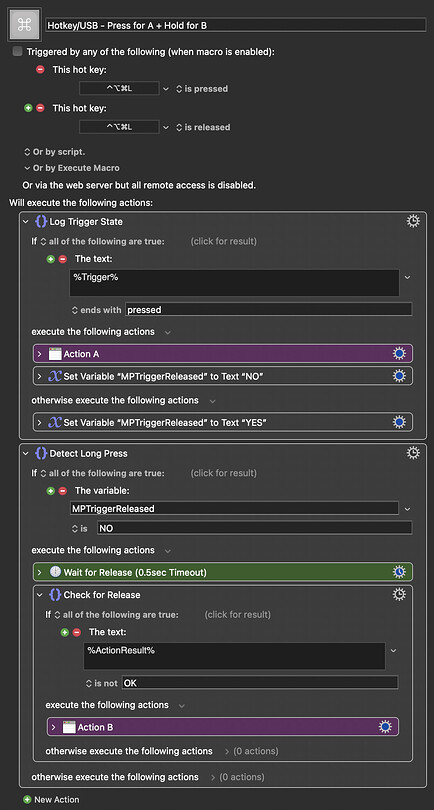Remove the first hot key trigger
Image resolution: width=434 pixels, height=810 pixels.
[40, 70]
